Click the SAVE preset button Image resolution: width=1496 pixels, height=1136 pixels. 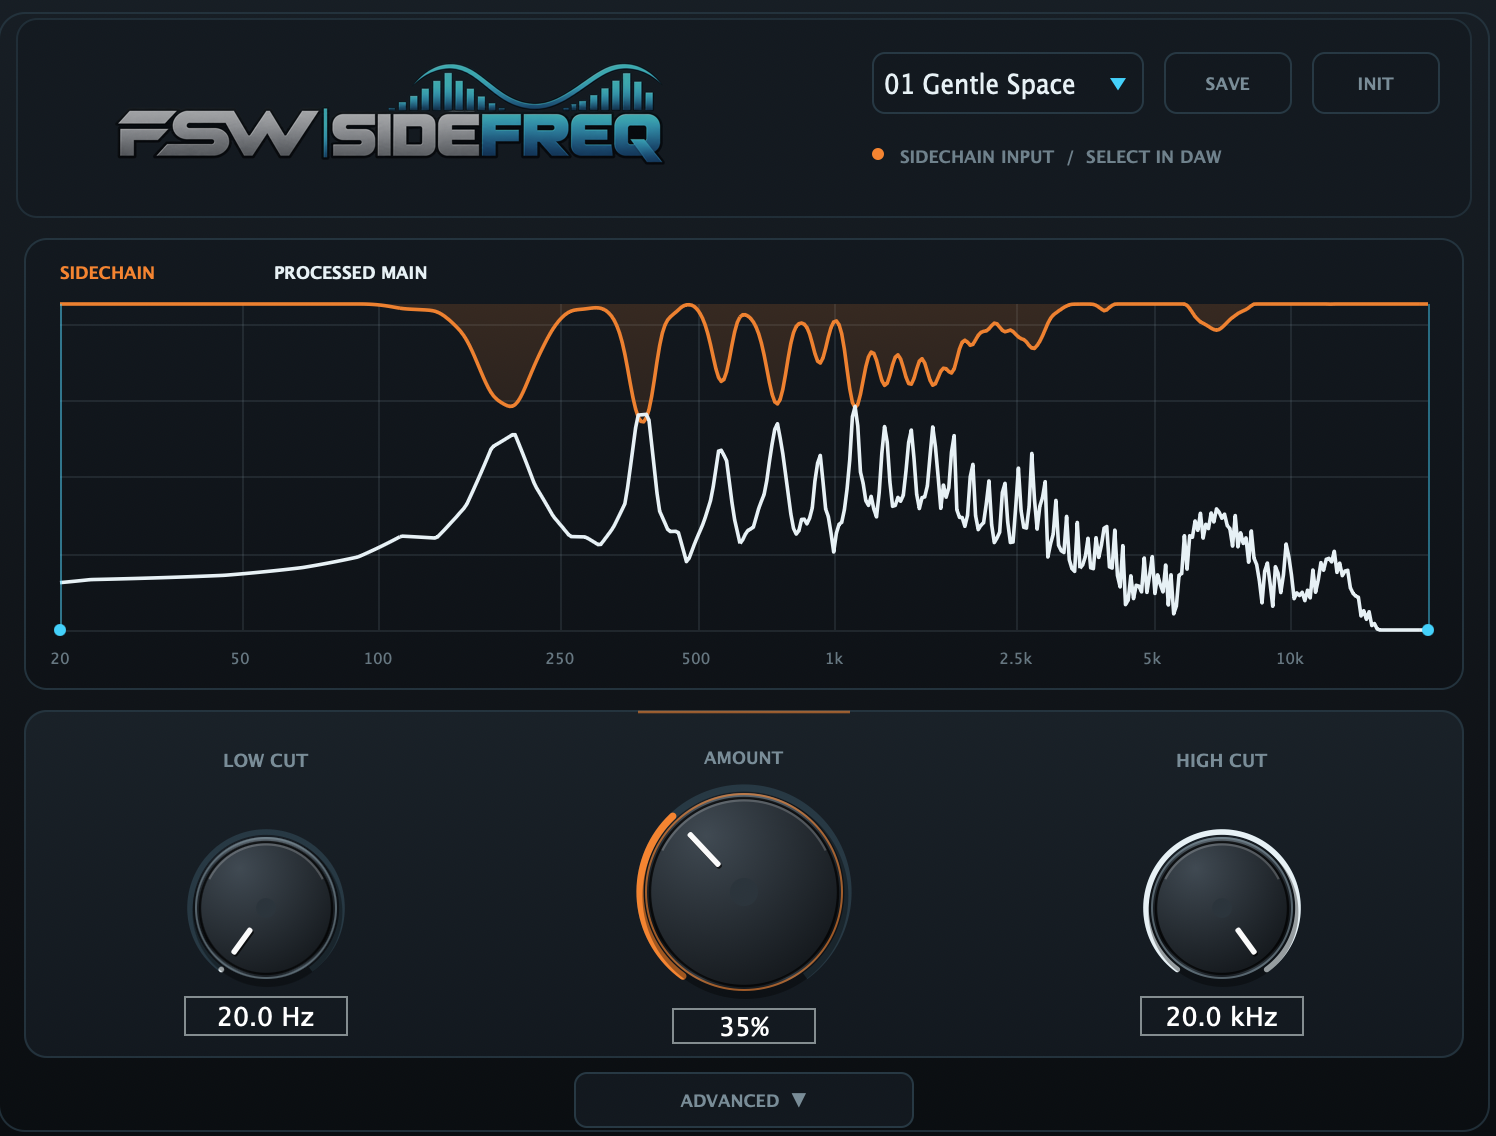(x=1227, y=84)
